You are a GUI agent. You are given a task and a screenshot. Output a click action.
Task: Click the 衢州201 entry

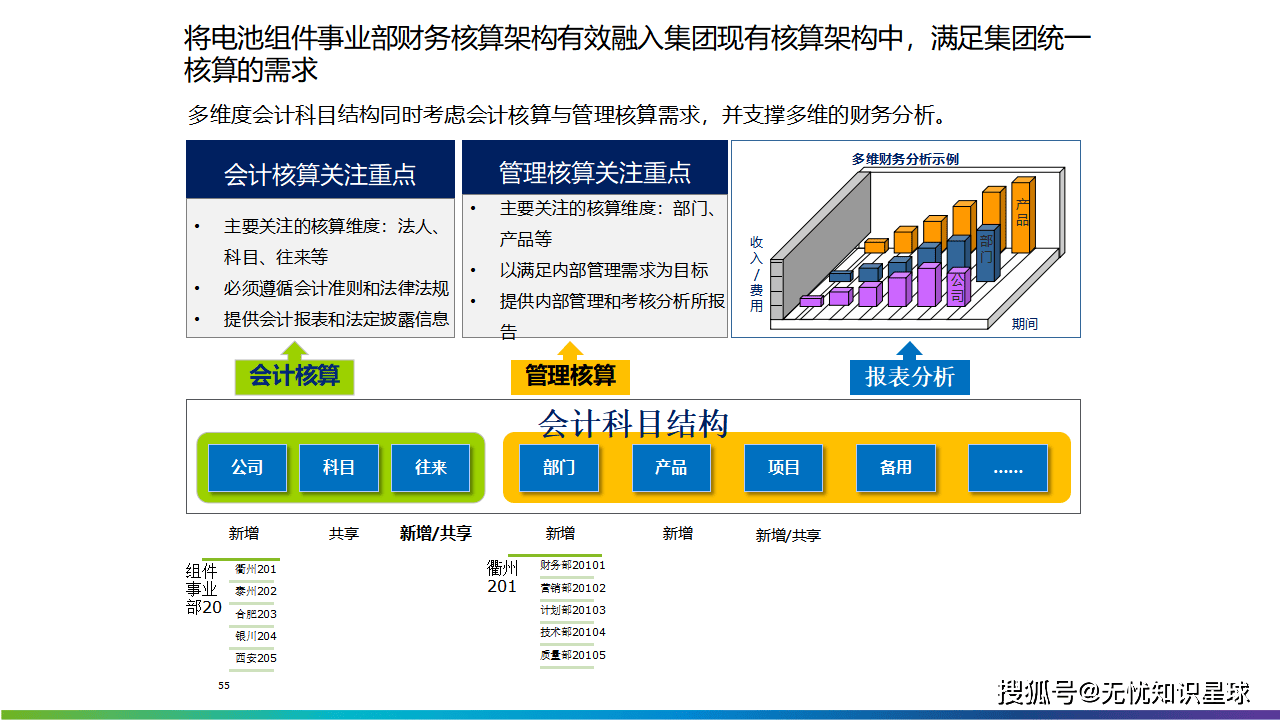tap(255, 569)
